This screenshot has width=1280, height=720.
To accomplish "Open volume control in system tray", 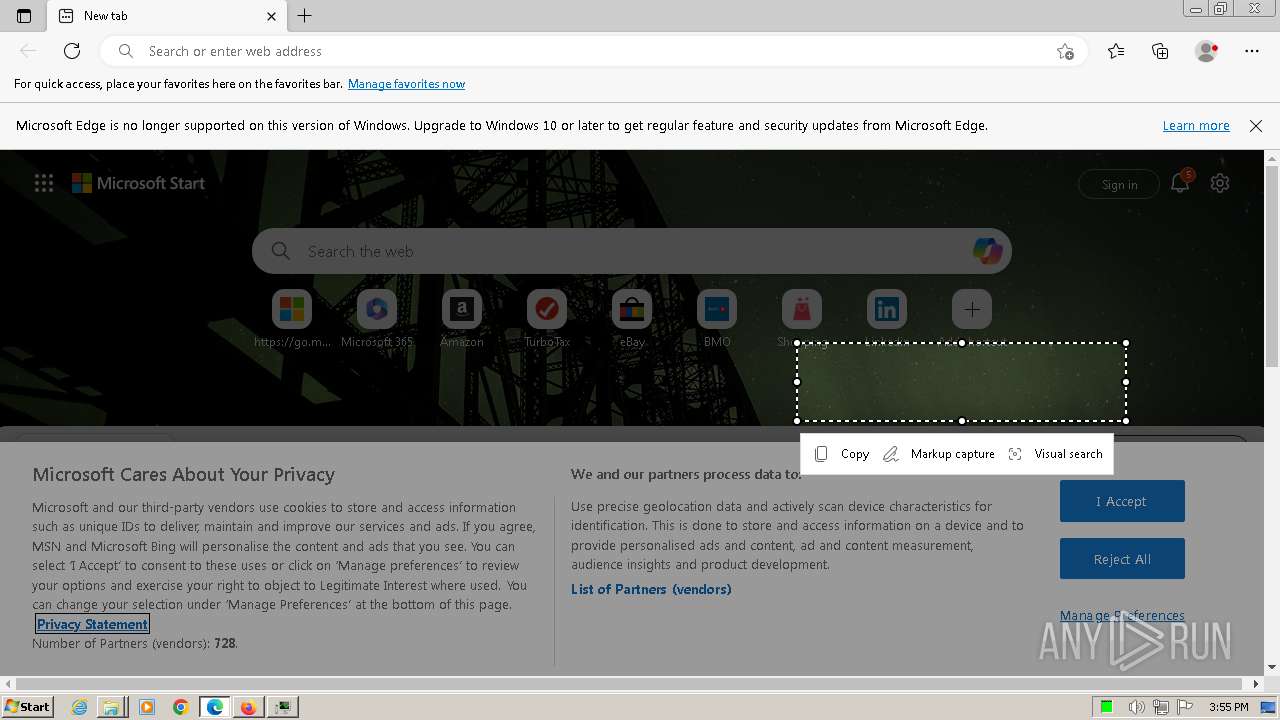I will click(1136, 707).
